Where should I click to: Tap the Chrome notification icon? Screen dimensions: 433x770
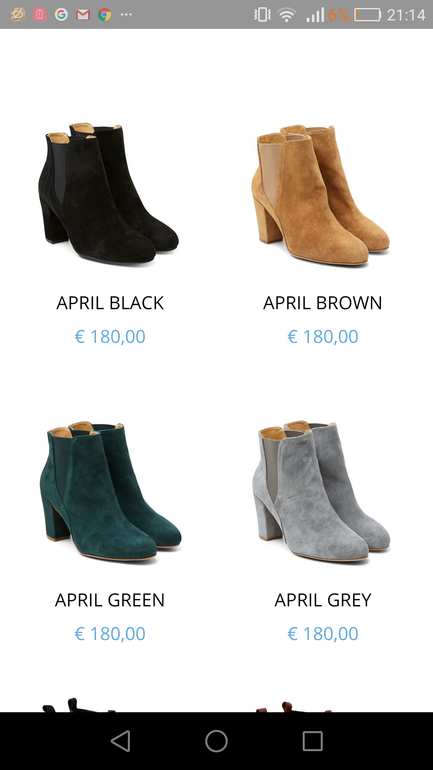tap(104, 15)
